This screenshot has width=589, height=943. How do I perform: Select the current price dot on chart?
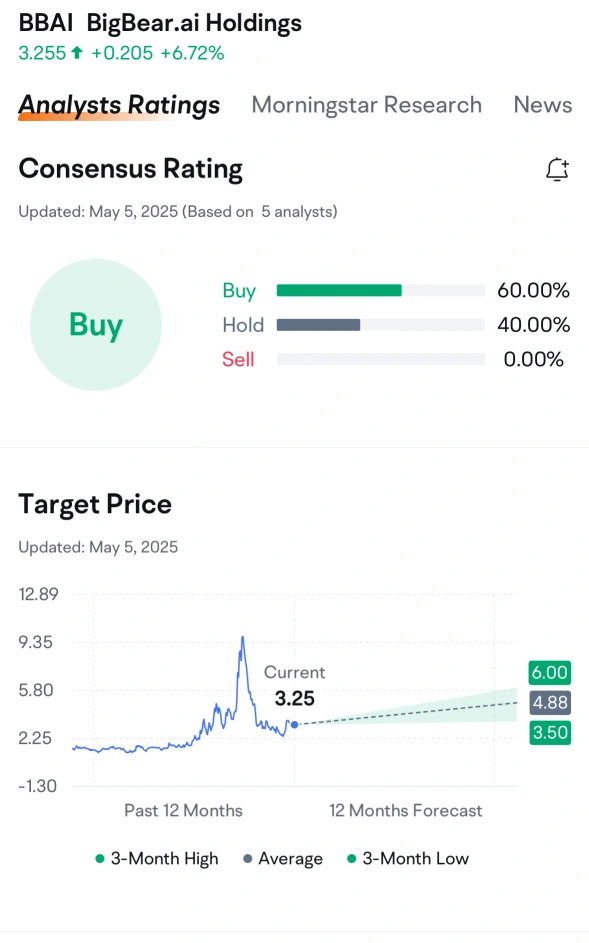click(x=294, y=725)
